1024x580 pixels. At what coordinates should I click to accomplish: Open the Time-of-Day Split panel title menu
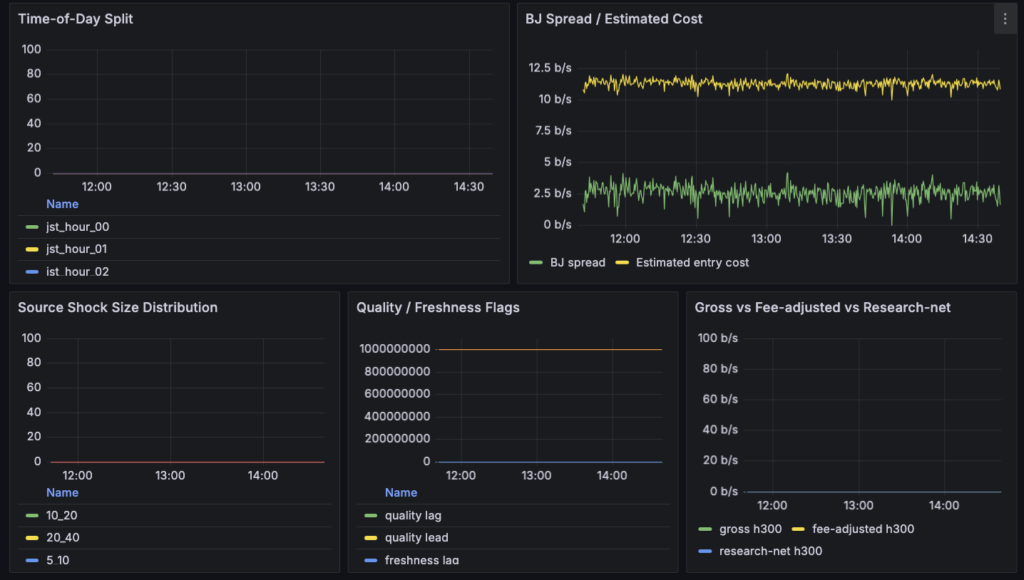click(x=76, y=19)
